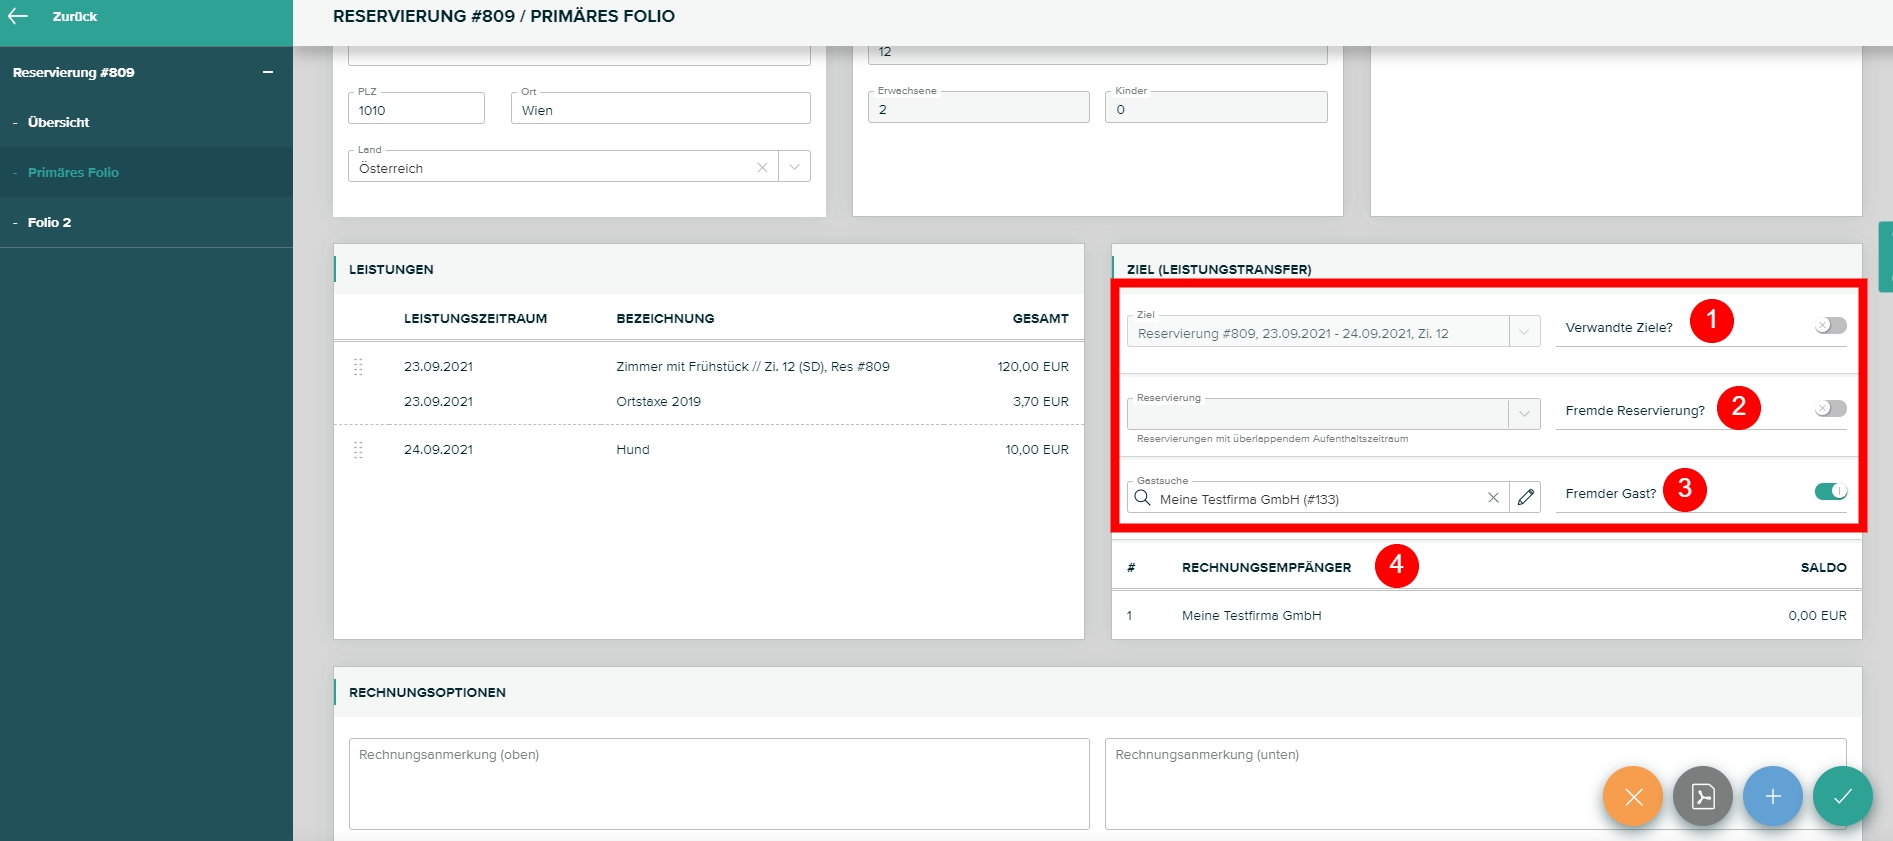This screenshot has width=1893, height=841.
Task: Collapse the Reservierung #809 sidebar section
Action: [x=267, y=72]
